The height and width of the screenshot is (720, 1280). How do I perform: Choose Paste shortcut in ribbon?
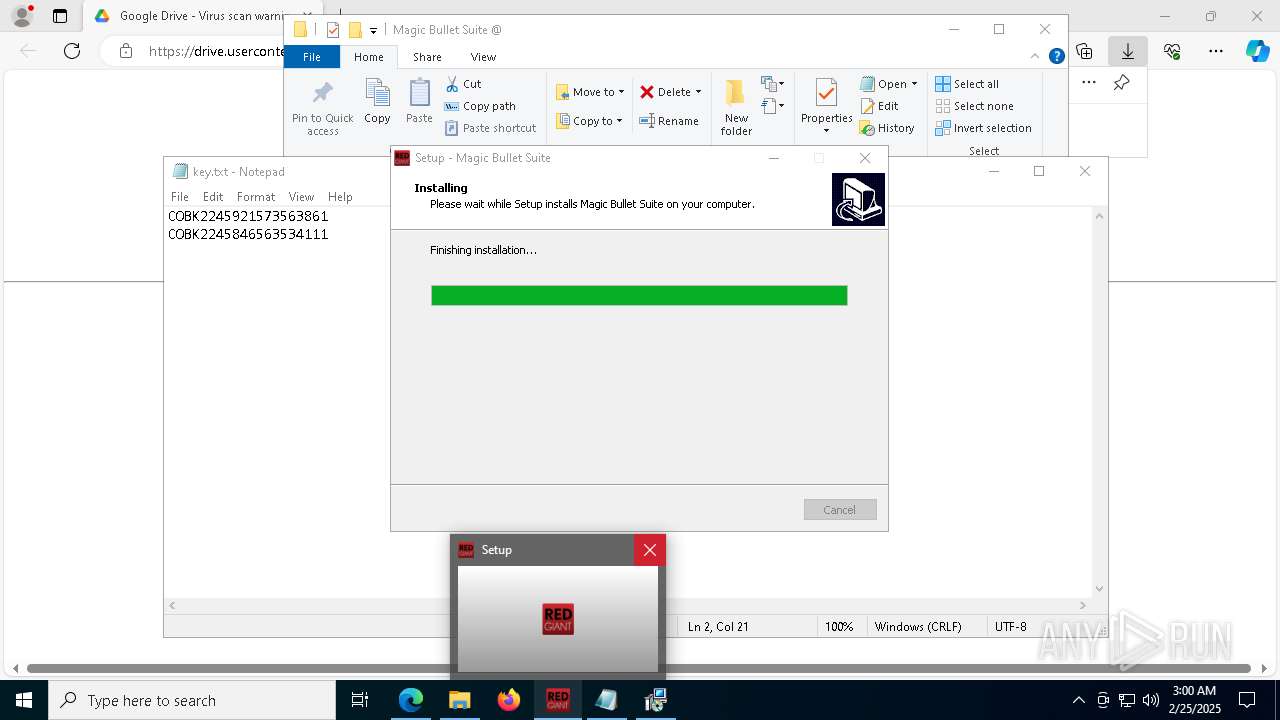click(x=490, y=128)
